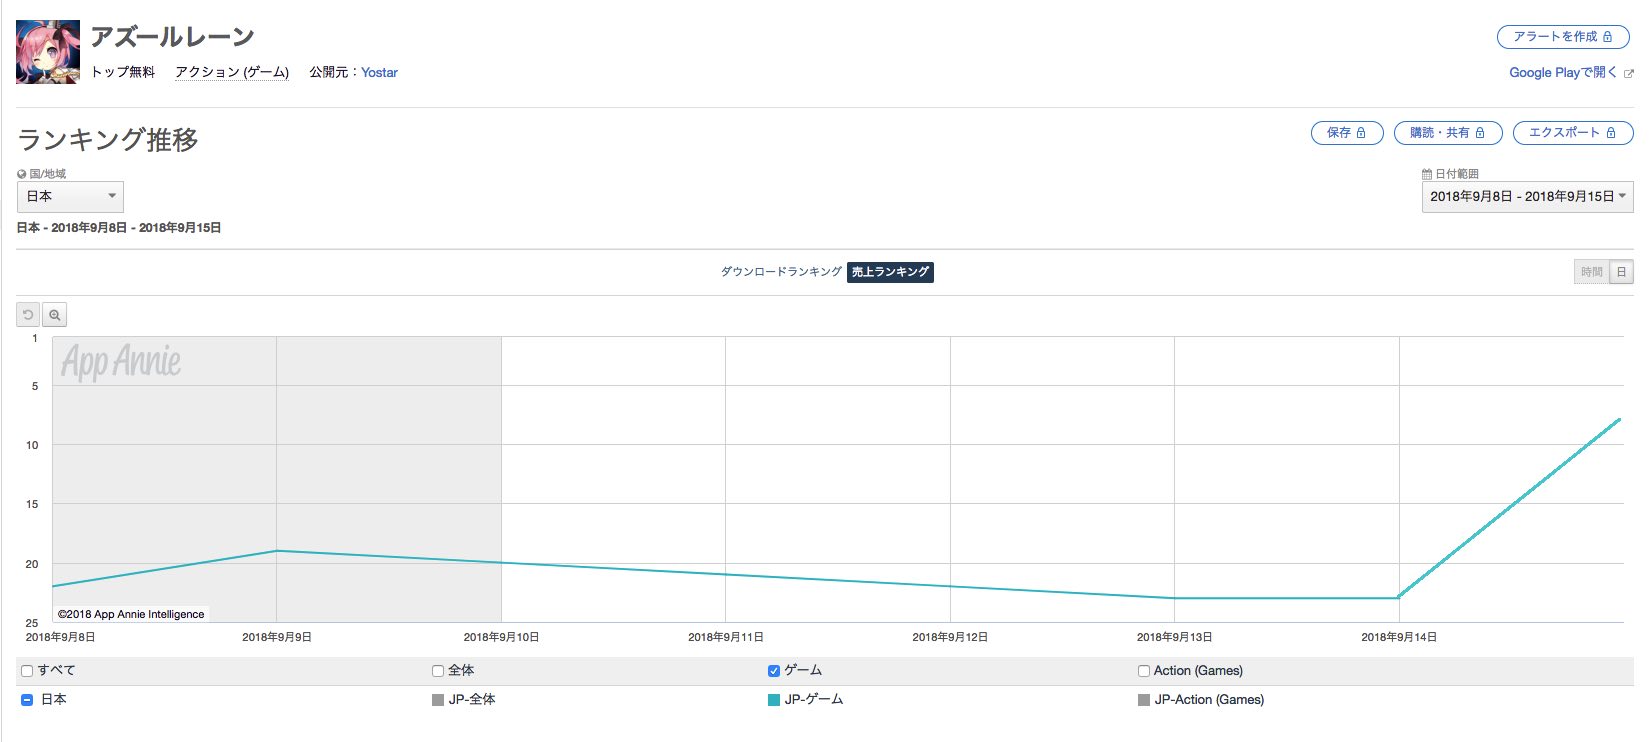The image size is (1651, 742).
Task: Click the 購読・共有 button
Action: click(x=1448, y=133)
